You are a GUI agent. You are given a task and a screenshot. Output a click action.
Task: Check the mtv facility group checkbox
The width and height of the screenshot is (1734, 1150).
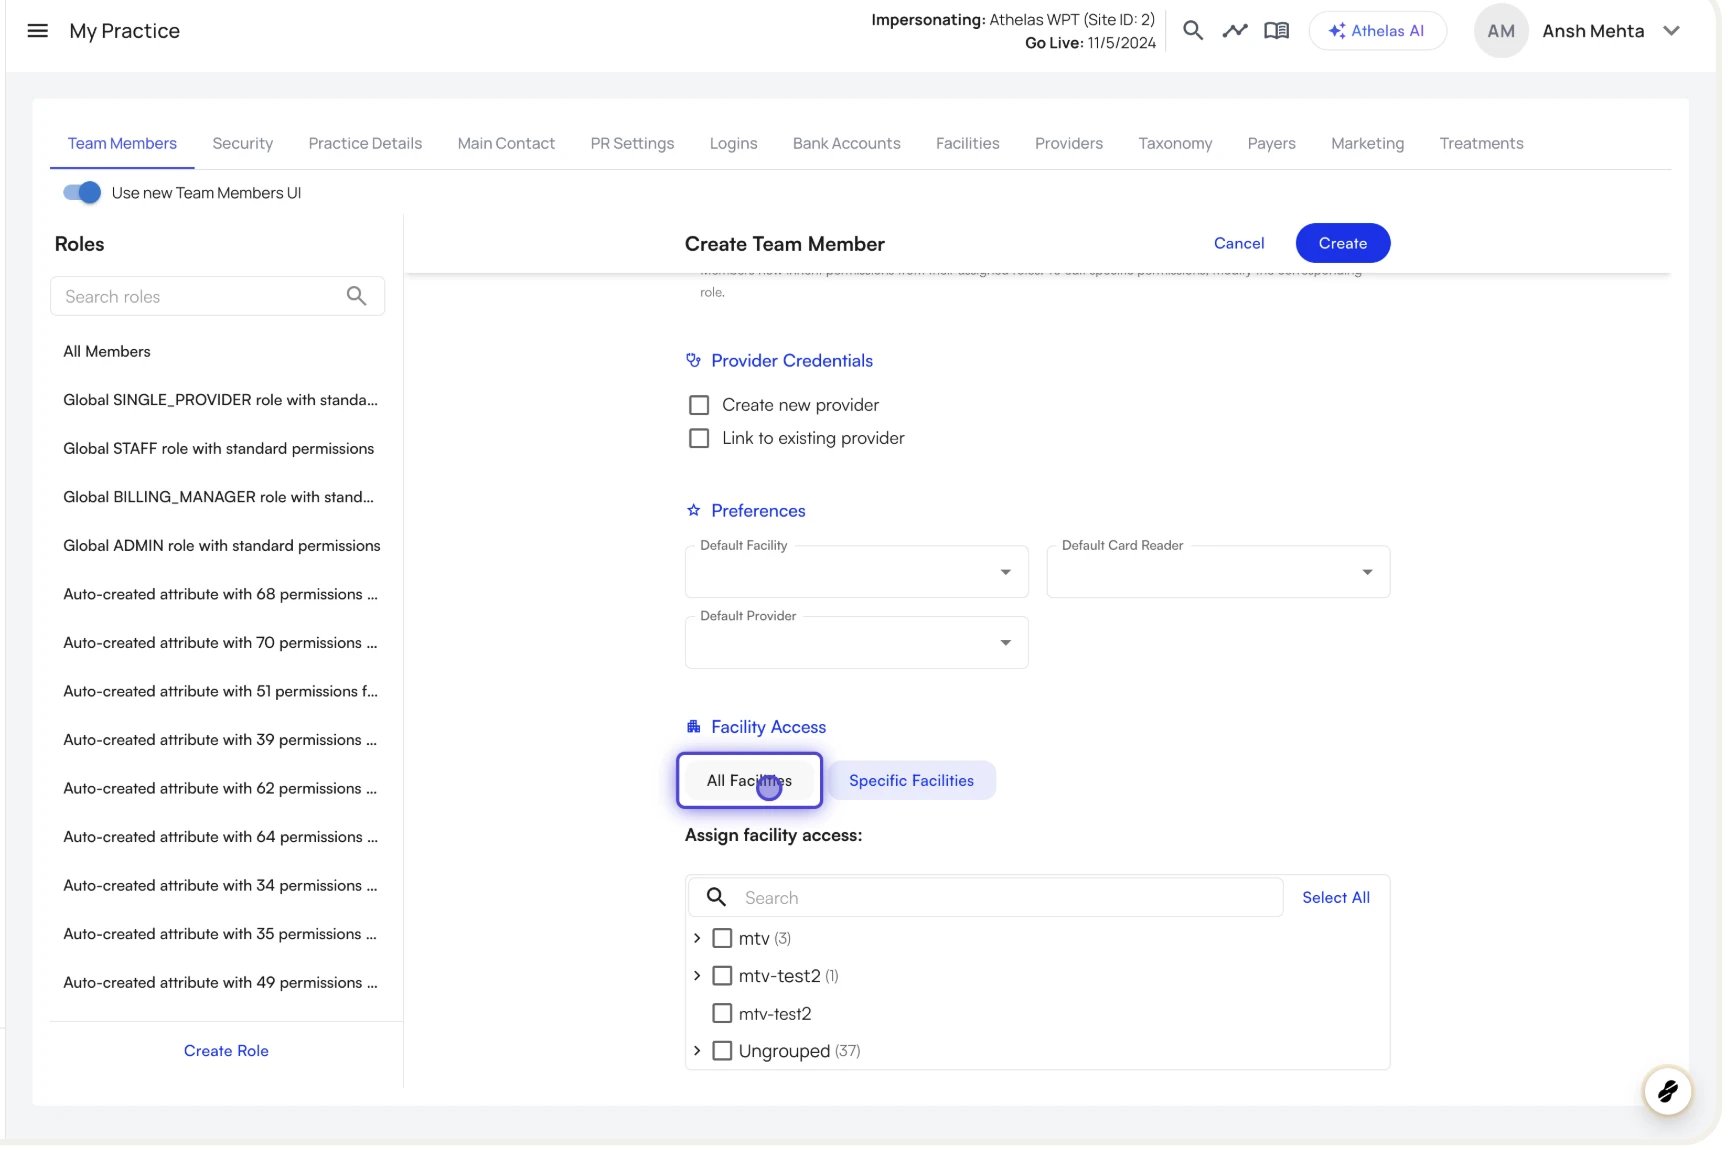(x=722, y=938)
